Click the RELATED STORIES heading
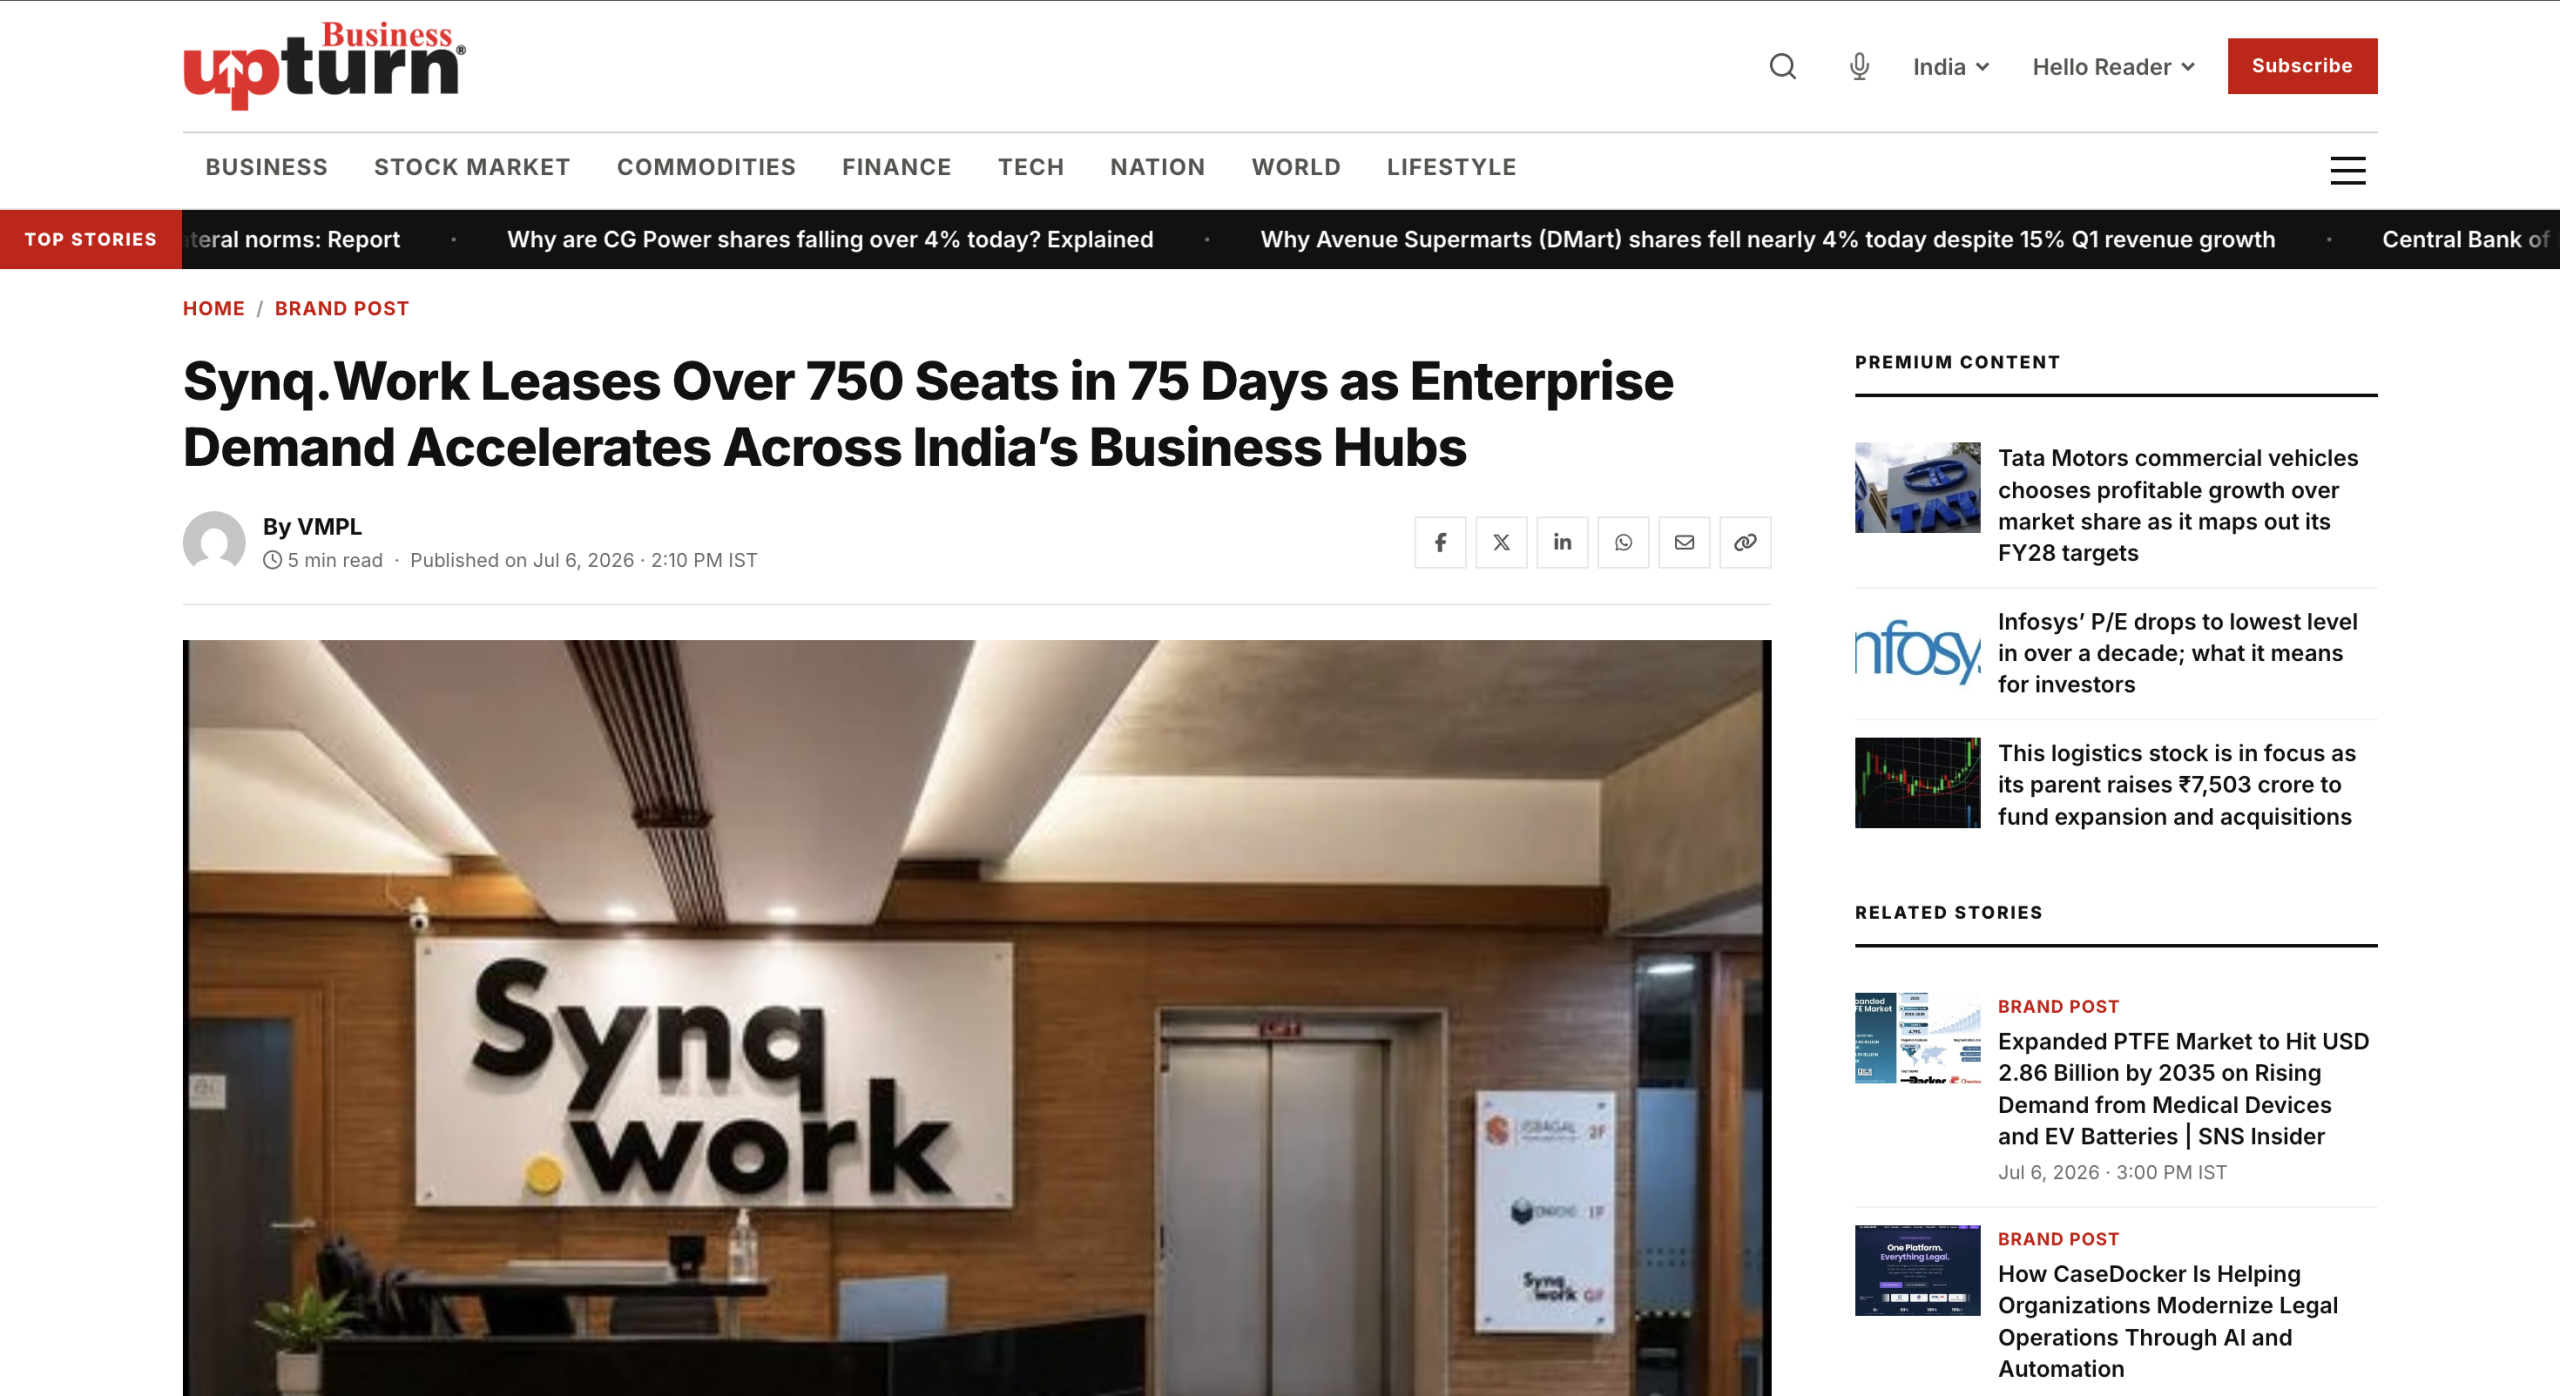This screenshot has width=2560, height=1396. (x=1948, y=912)
